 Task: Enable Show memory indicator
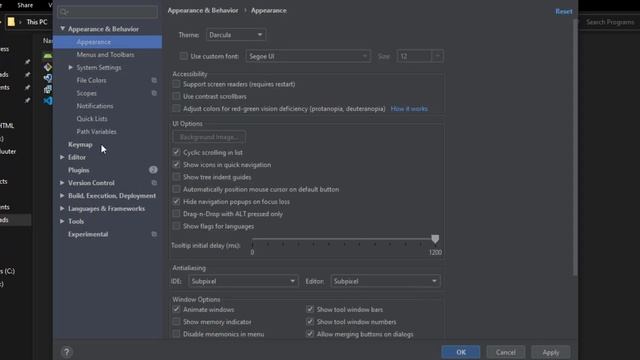176,322
